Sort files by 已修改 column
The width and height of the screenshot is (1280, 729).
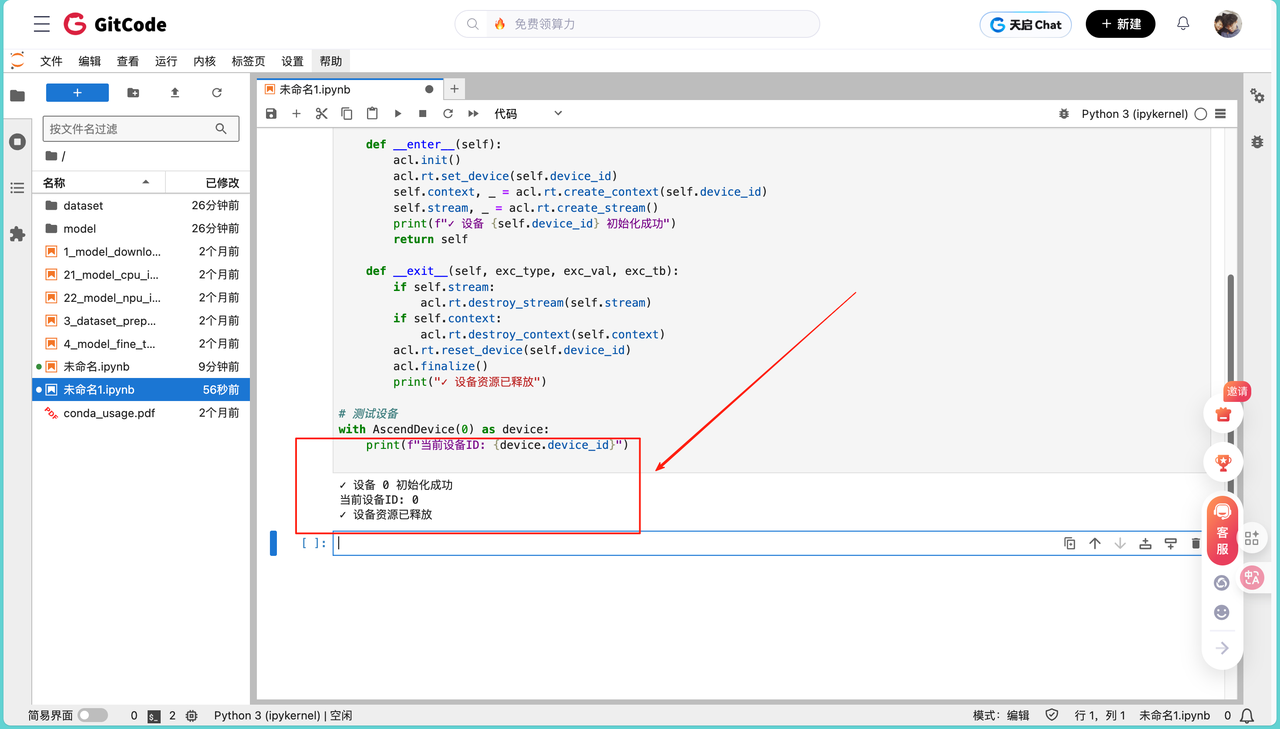tap(206, 183)
